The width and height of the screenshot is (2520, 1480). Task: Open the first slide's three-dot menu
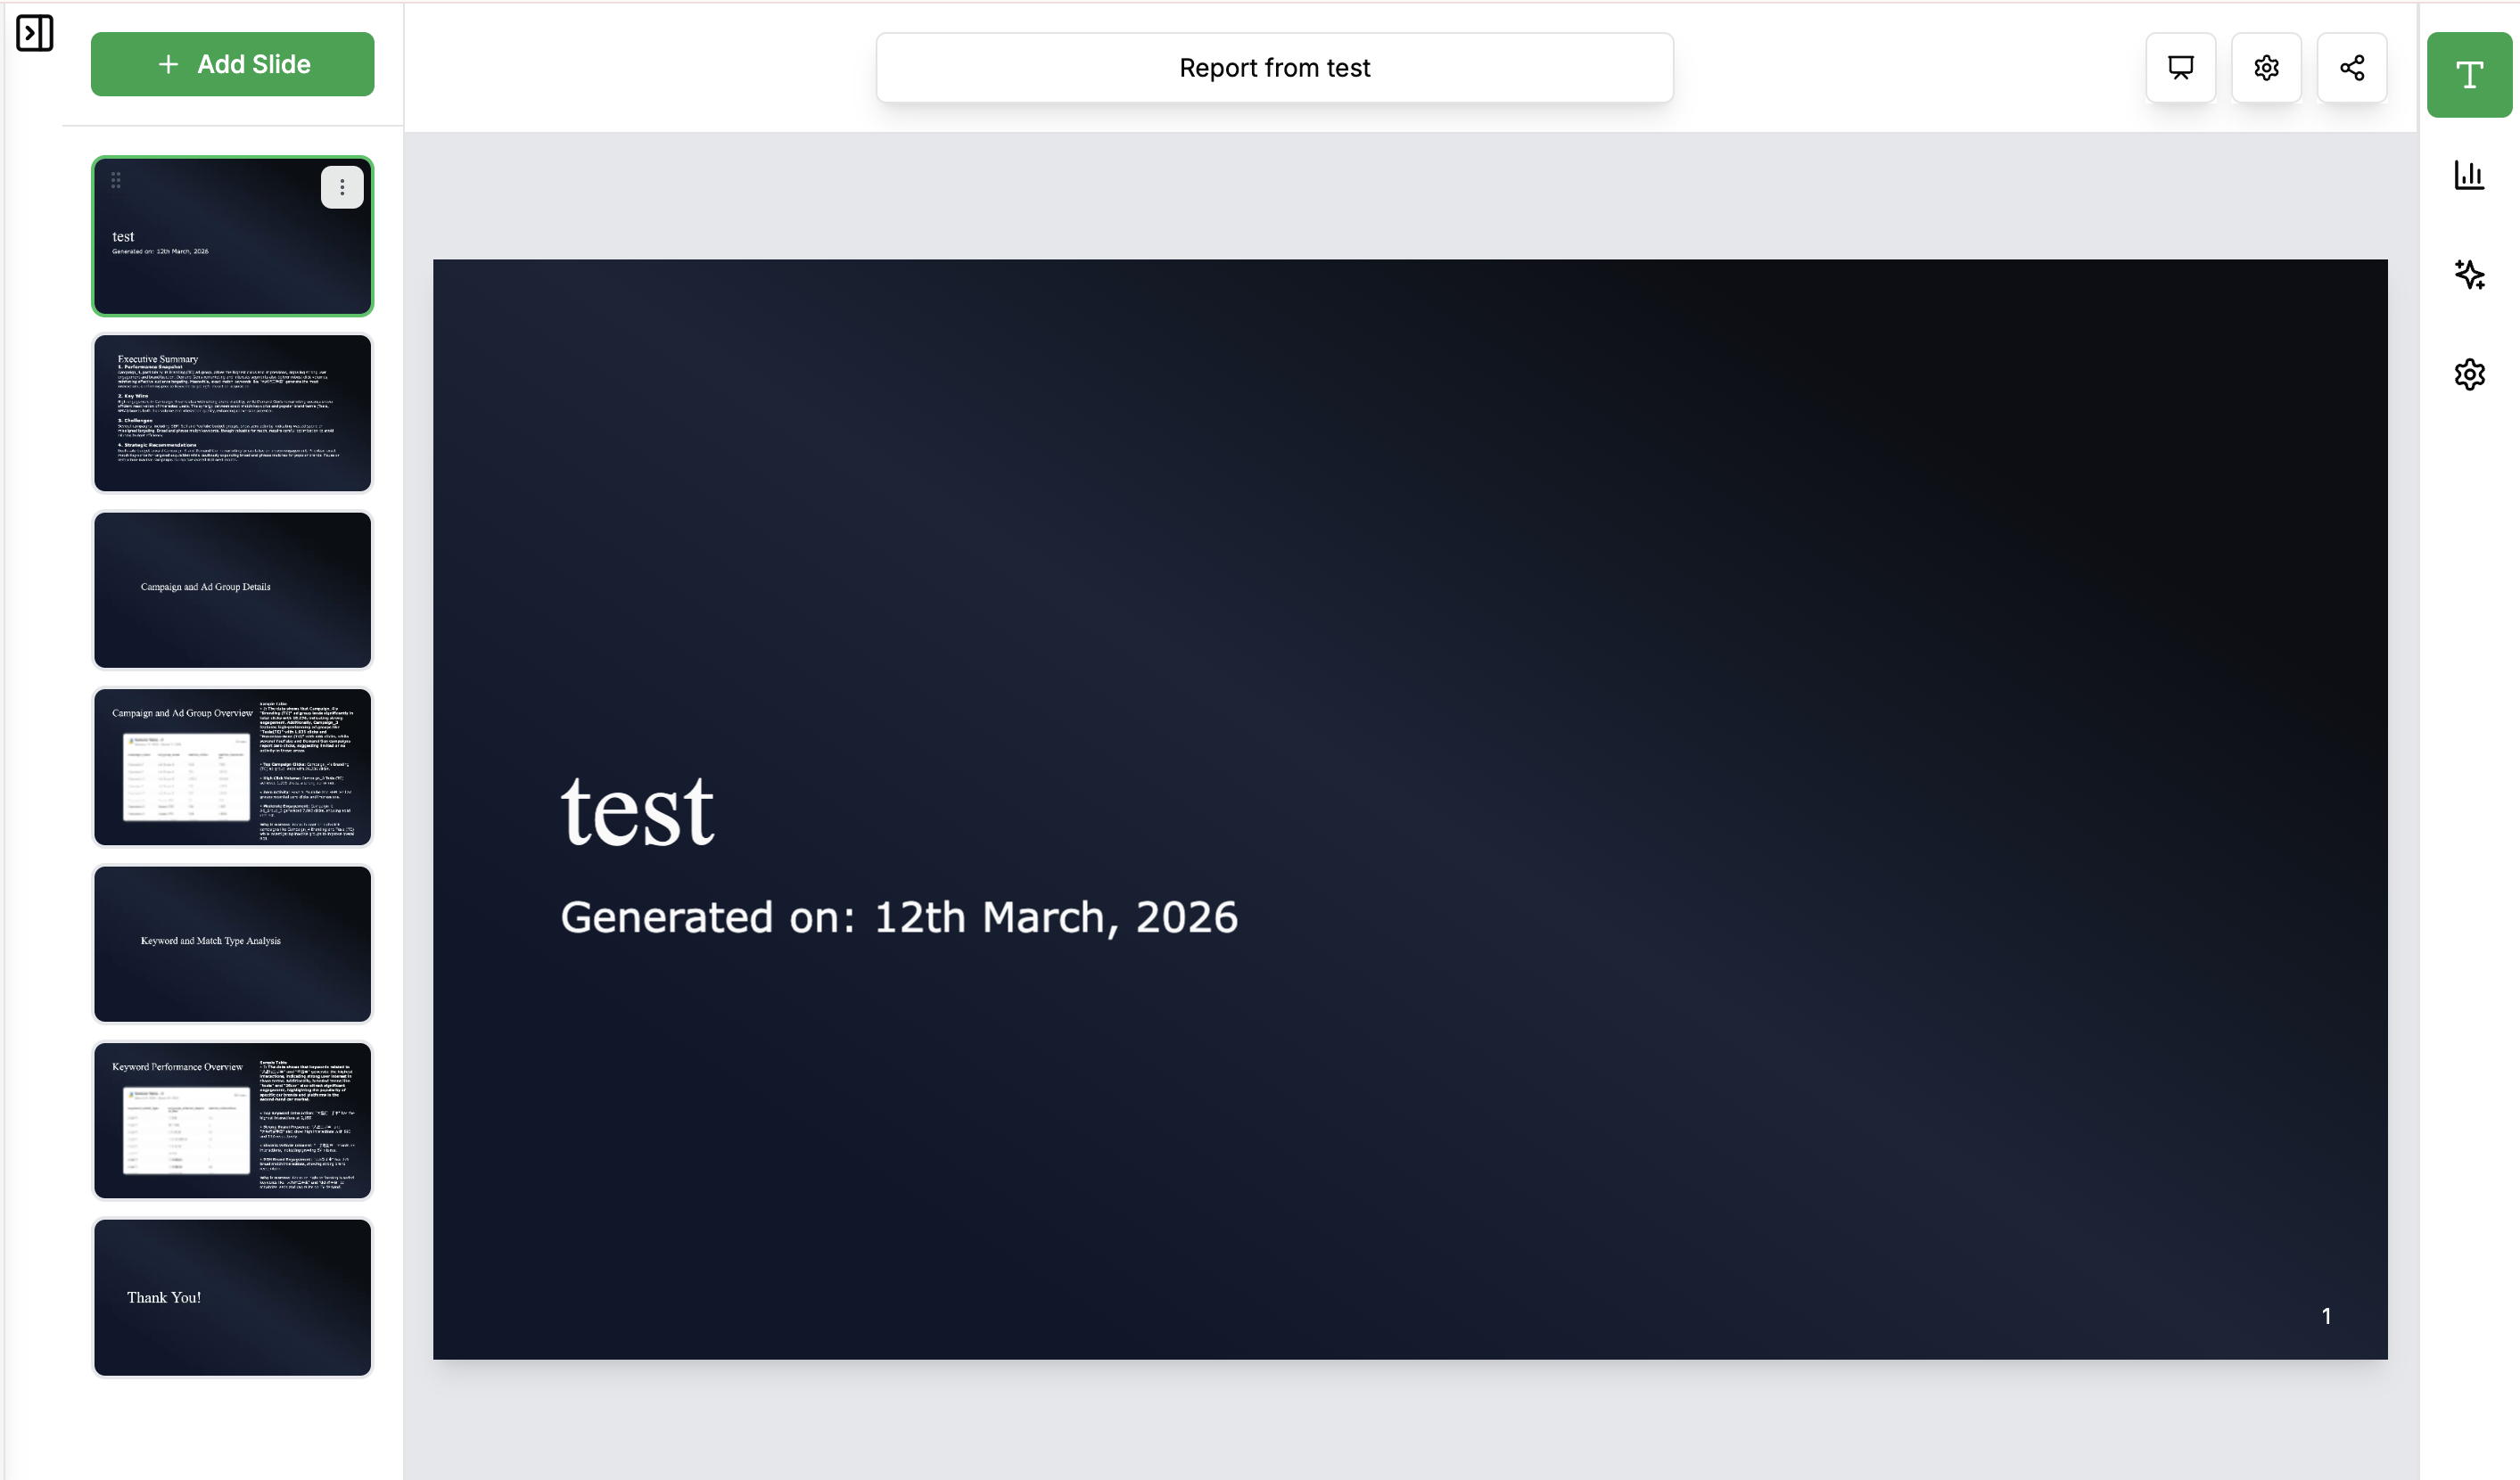point(342,187)
